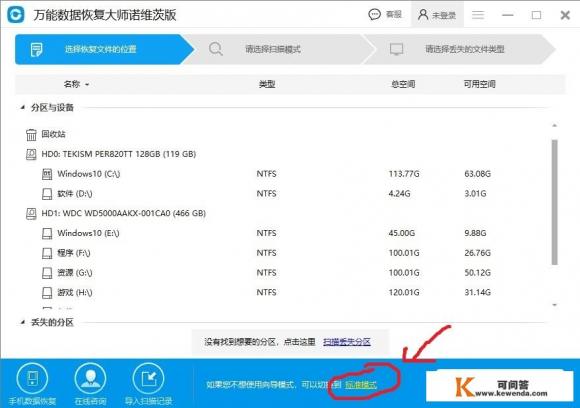The image size is (580, 408).
Task: Click scrollbar up arrow of partition list
Action: tap(554, 126)
